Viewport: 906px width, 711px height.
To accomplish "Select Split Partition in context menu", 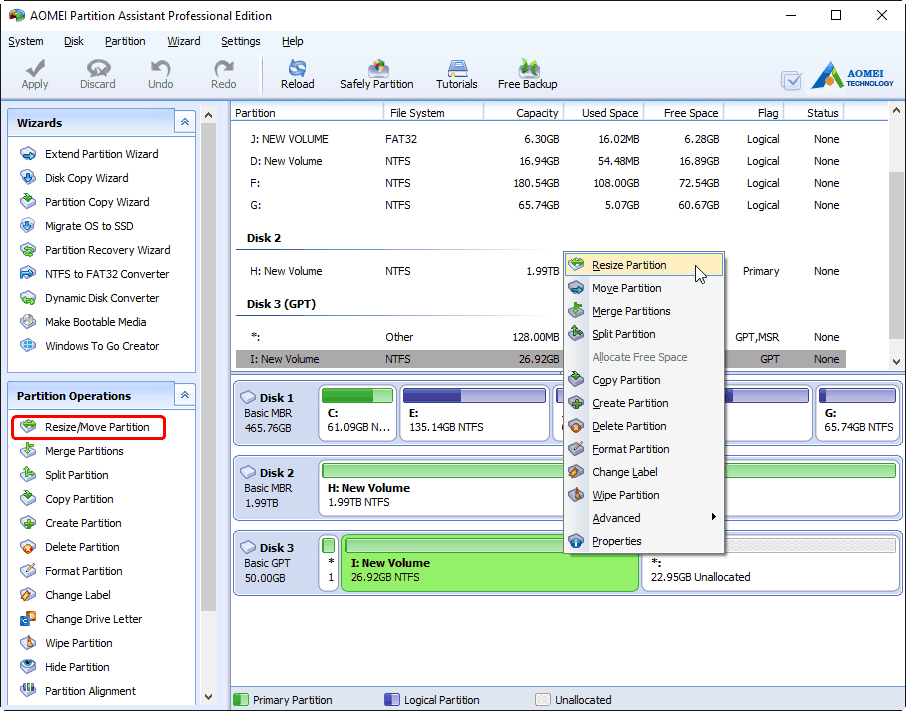I will pos(644,334).
